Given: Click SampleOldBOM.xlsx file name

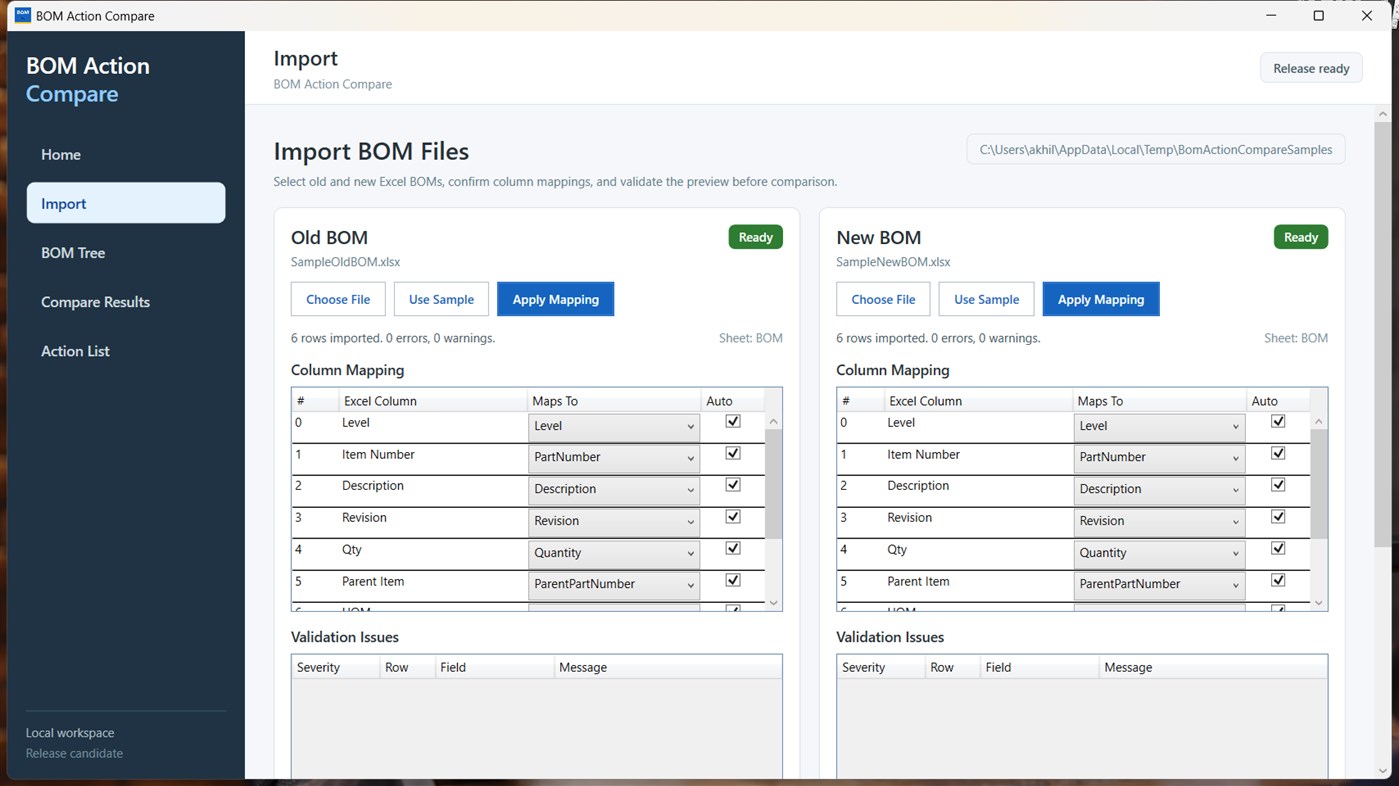Looking at the screenshot, I should pos(345,262).
